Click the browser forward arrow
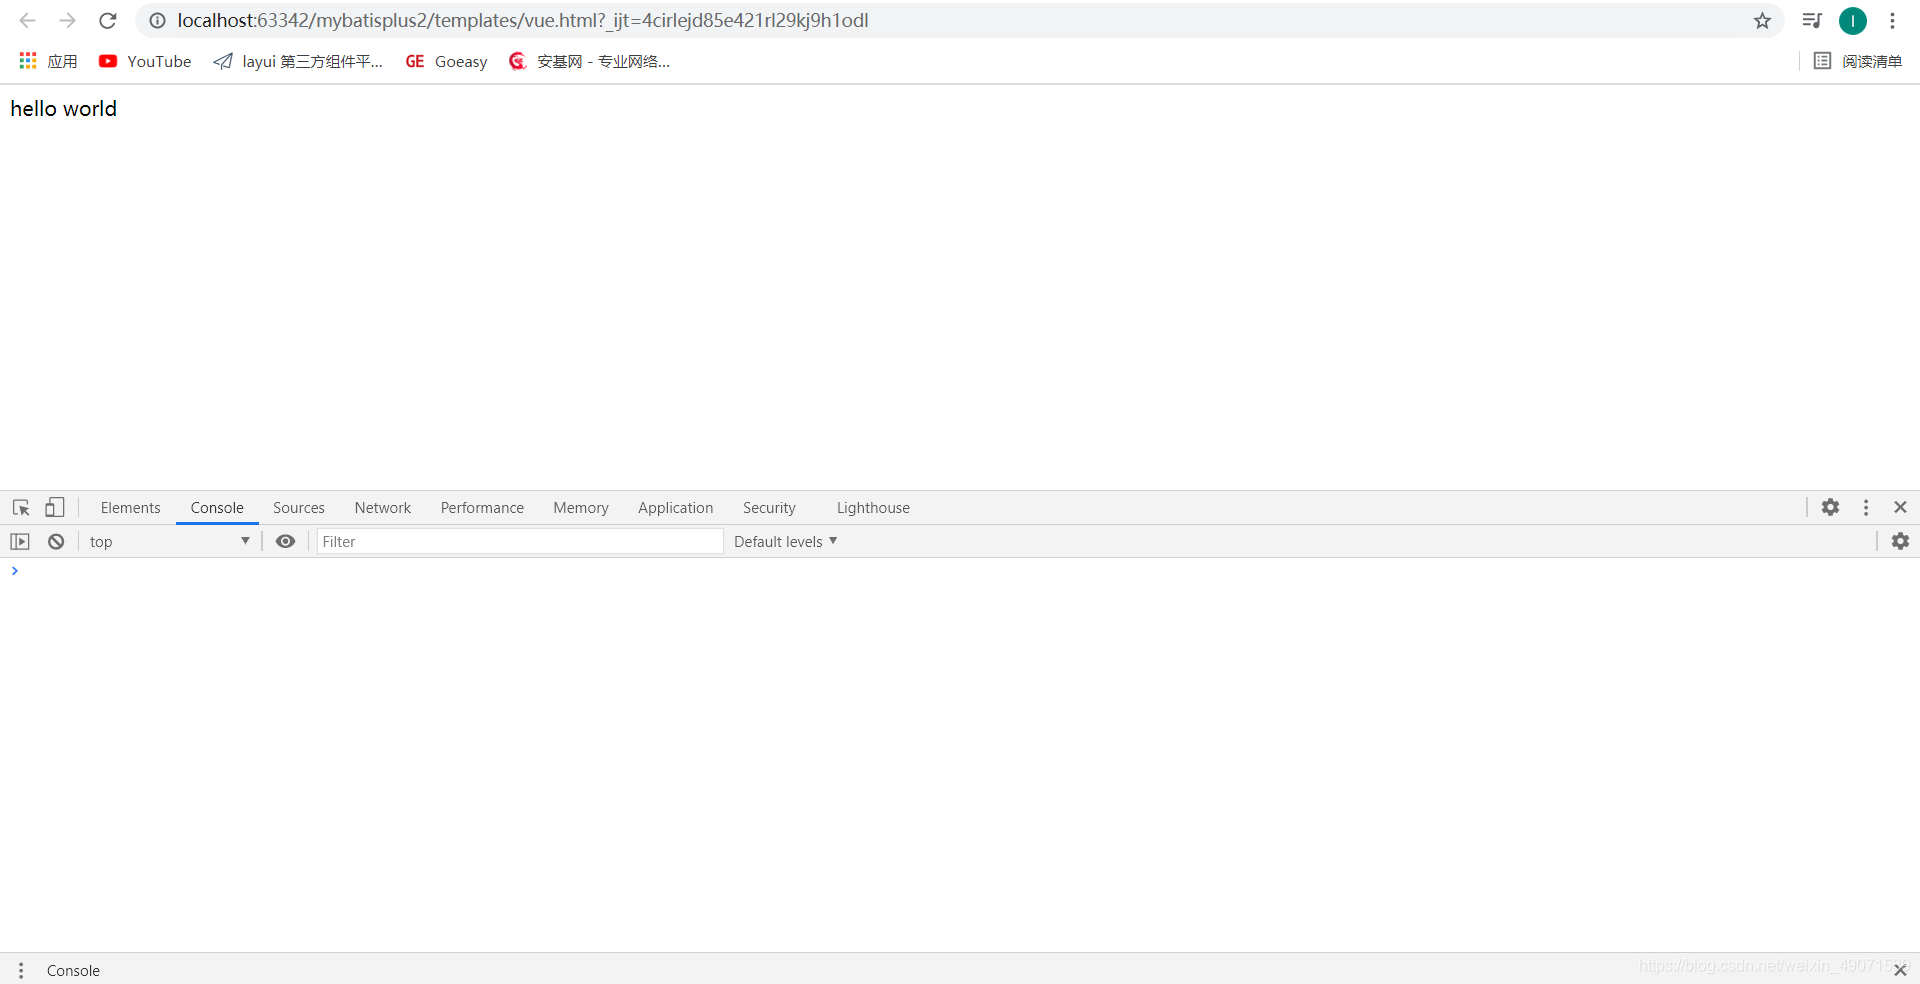The width and height of the screenshot is (1920, 984). 67,20
